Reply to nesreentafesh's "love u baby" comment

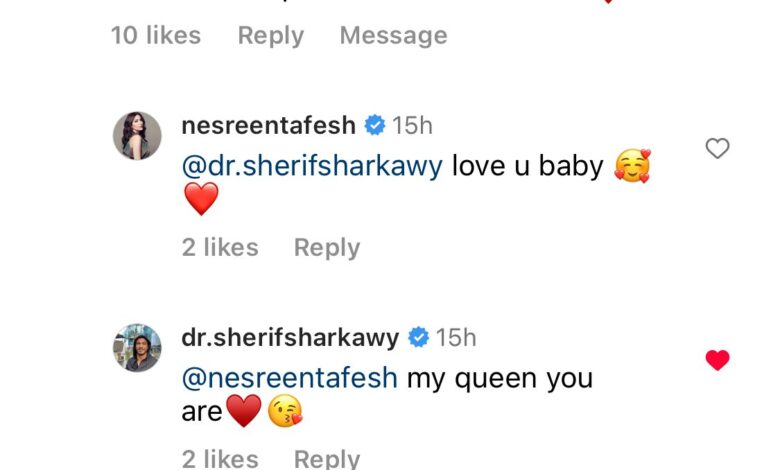click(326, 247)
